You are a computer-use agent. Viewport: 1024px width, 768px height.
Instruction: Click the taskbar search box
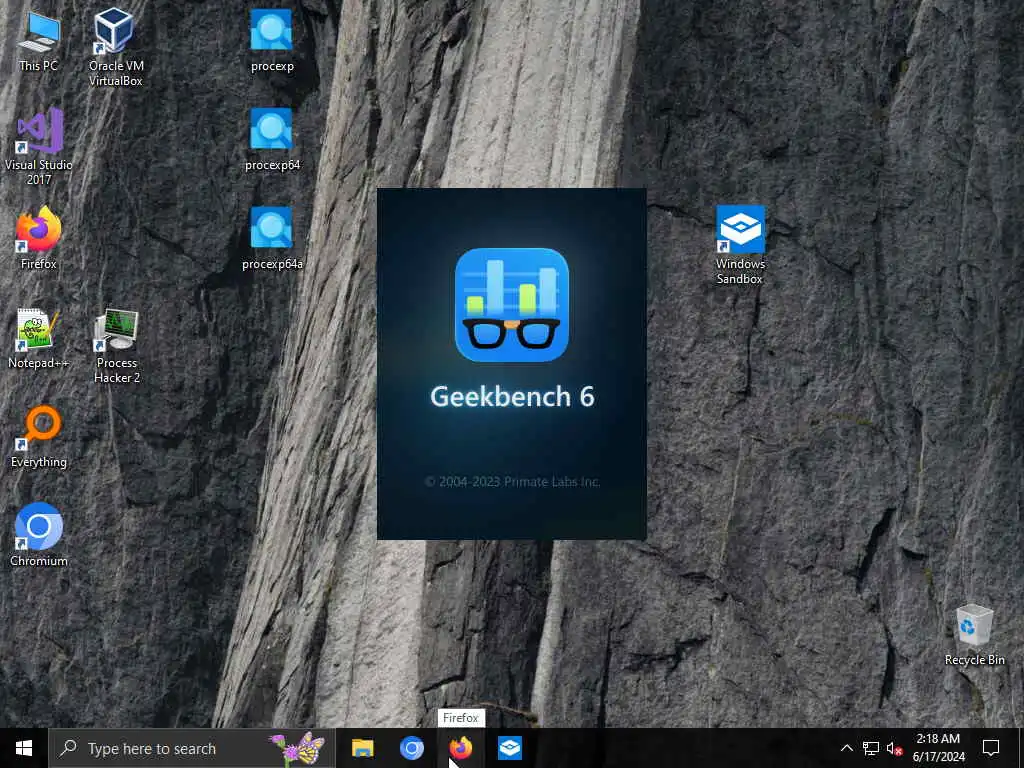192,748
